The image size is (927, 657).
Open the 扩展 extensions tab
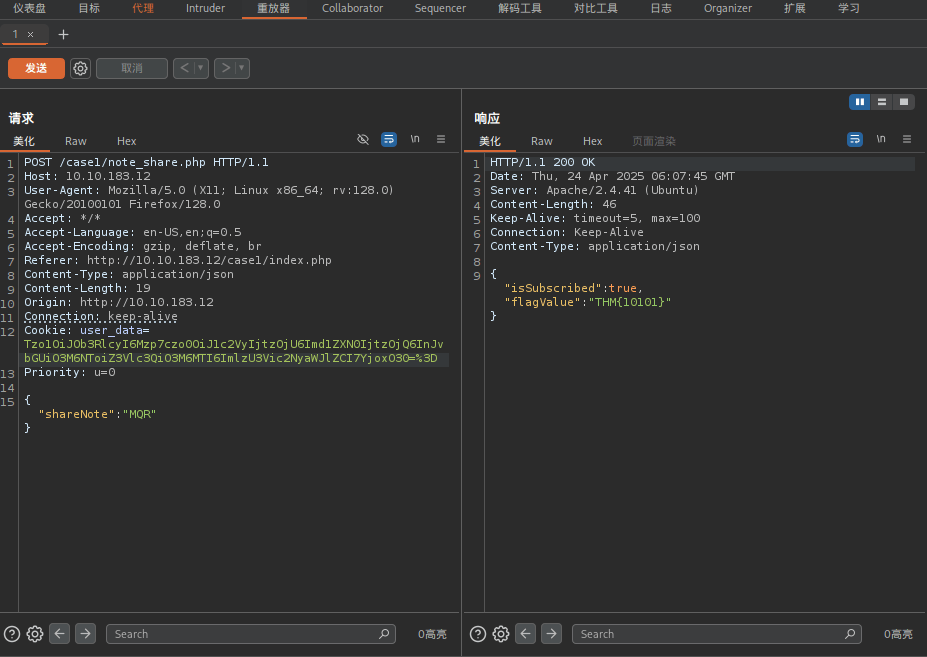coord(795,8)
